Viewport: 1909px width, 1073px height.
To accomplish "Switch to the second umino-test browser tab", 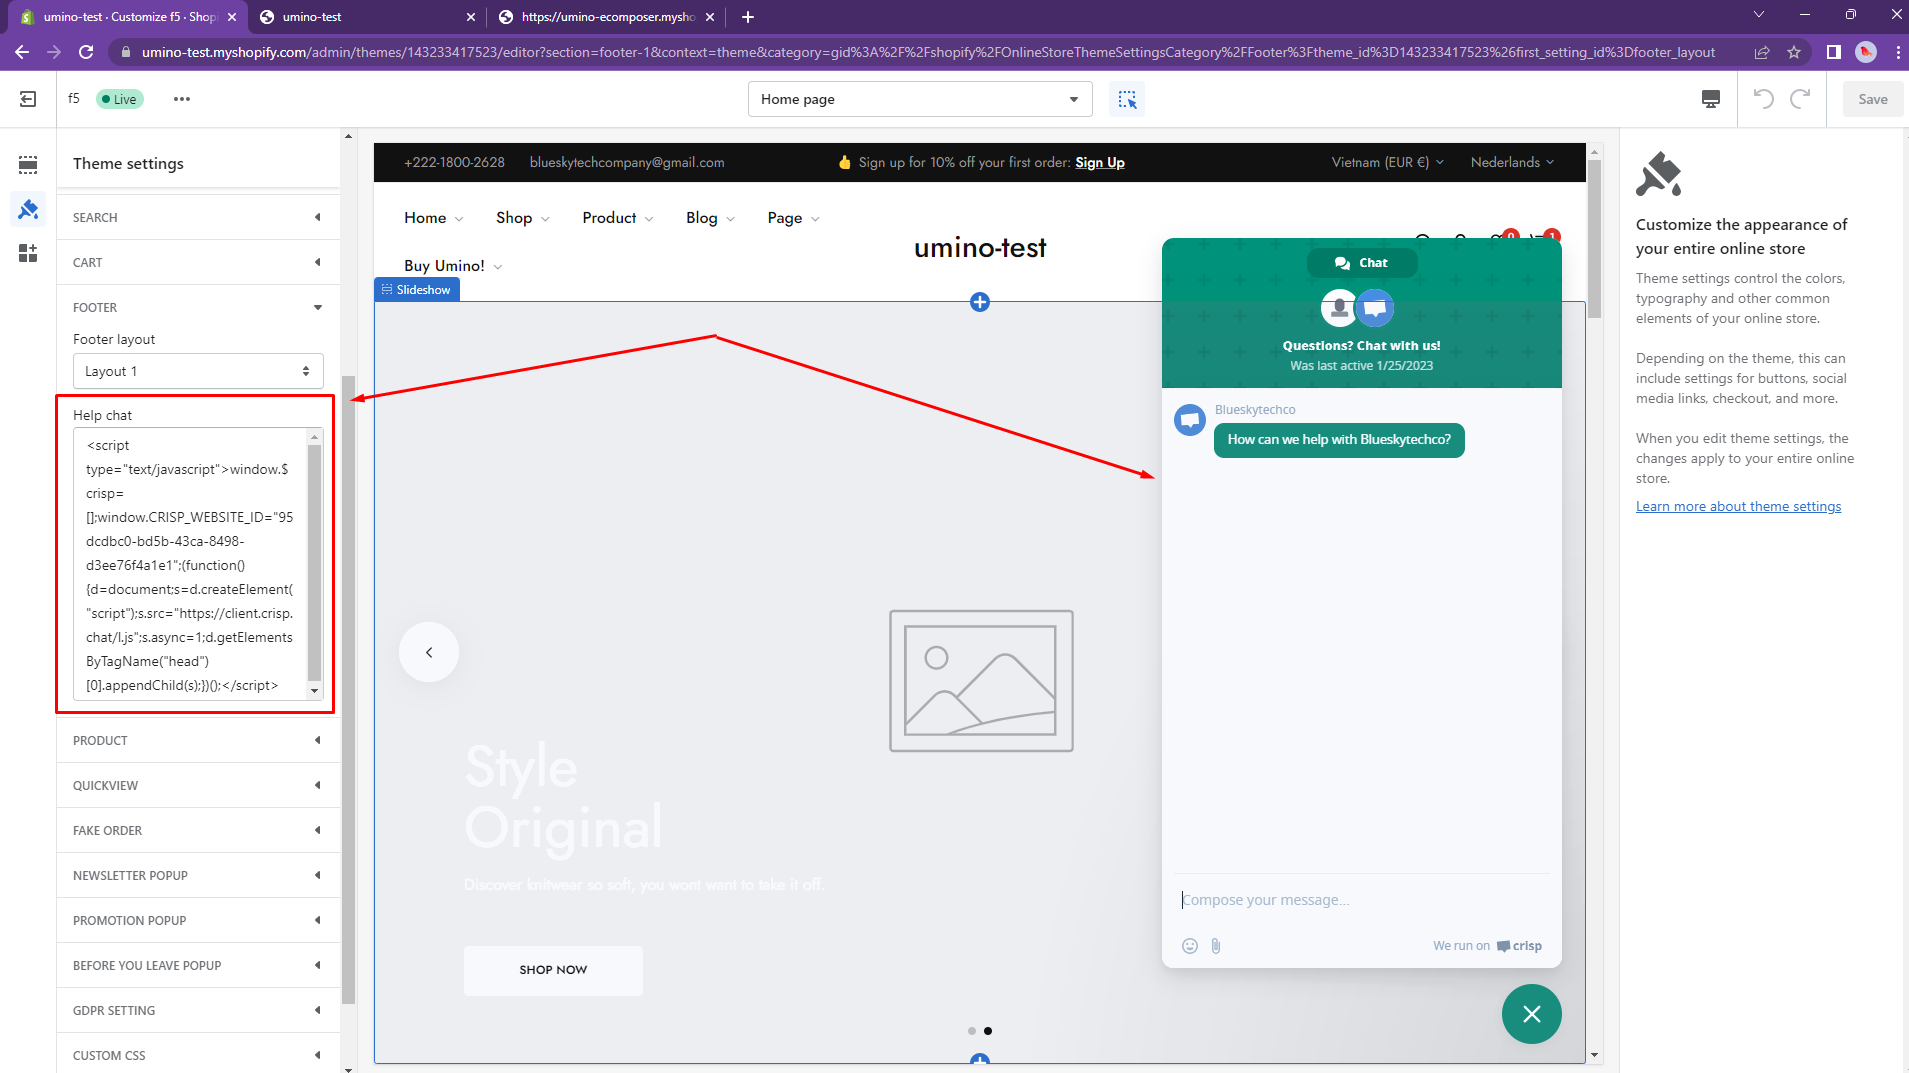I will coord(366,17).
